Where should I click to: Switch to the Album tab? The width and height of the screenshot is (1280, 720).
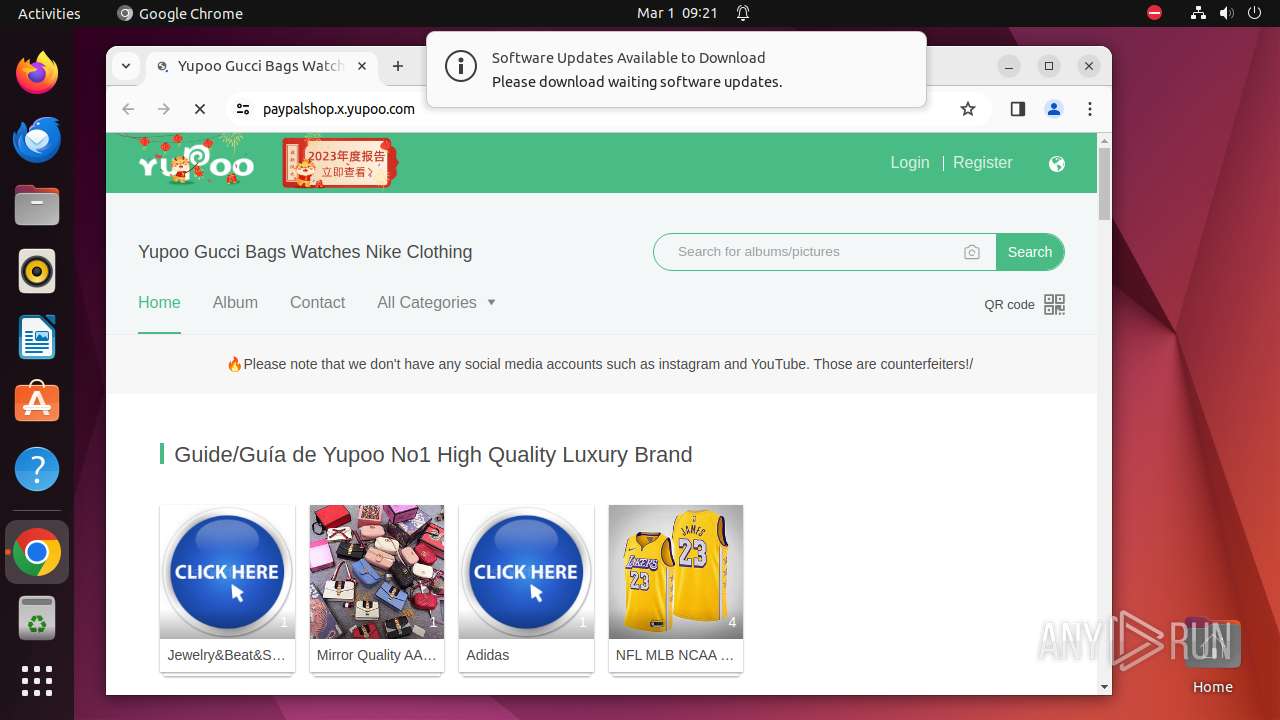(235, 302)
